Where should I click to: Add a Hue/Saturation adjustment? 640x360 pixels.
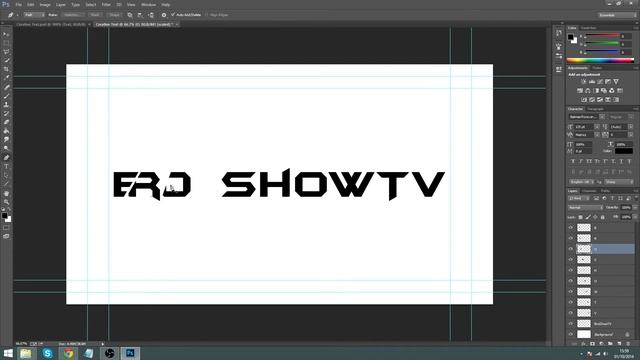point(580,91)
